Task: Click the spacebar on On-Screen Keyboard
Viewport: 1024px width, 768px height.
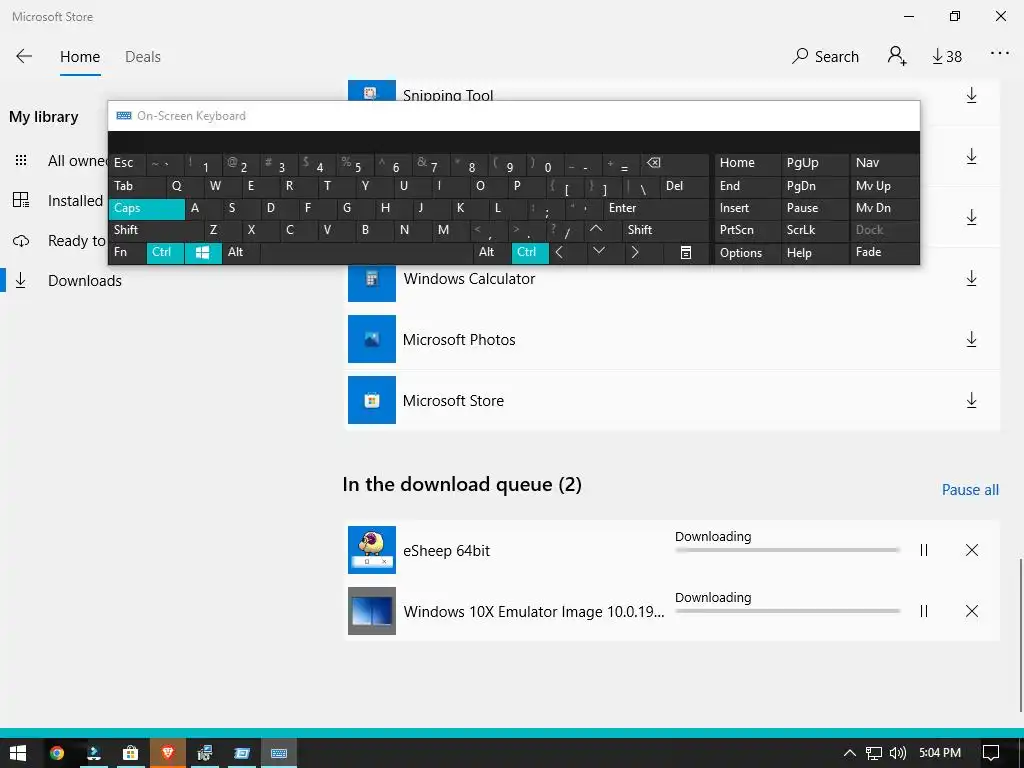Action: 367,252
